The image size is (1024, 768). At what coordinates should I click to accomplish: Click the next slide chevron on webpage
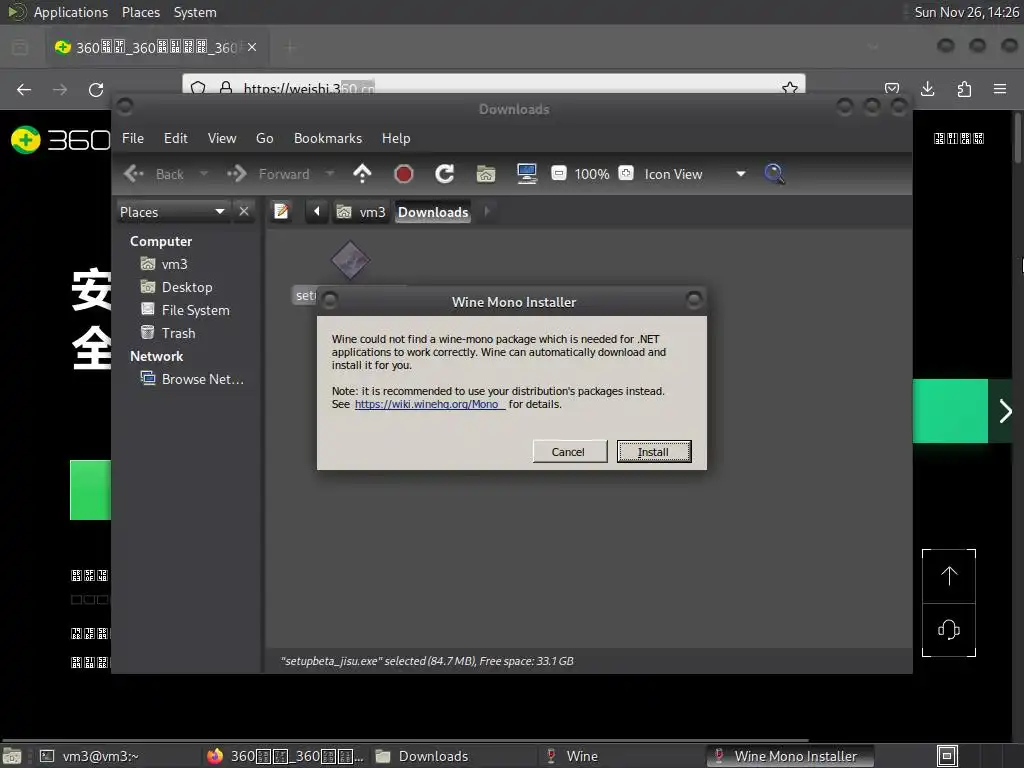(1006, 411)
